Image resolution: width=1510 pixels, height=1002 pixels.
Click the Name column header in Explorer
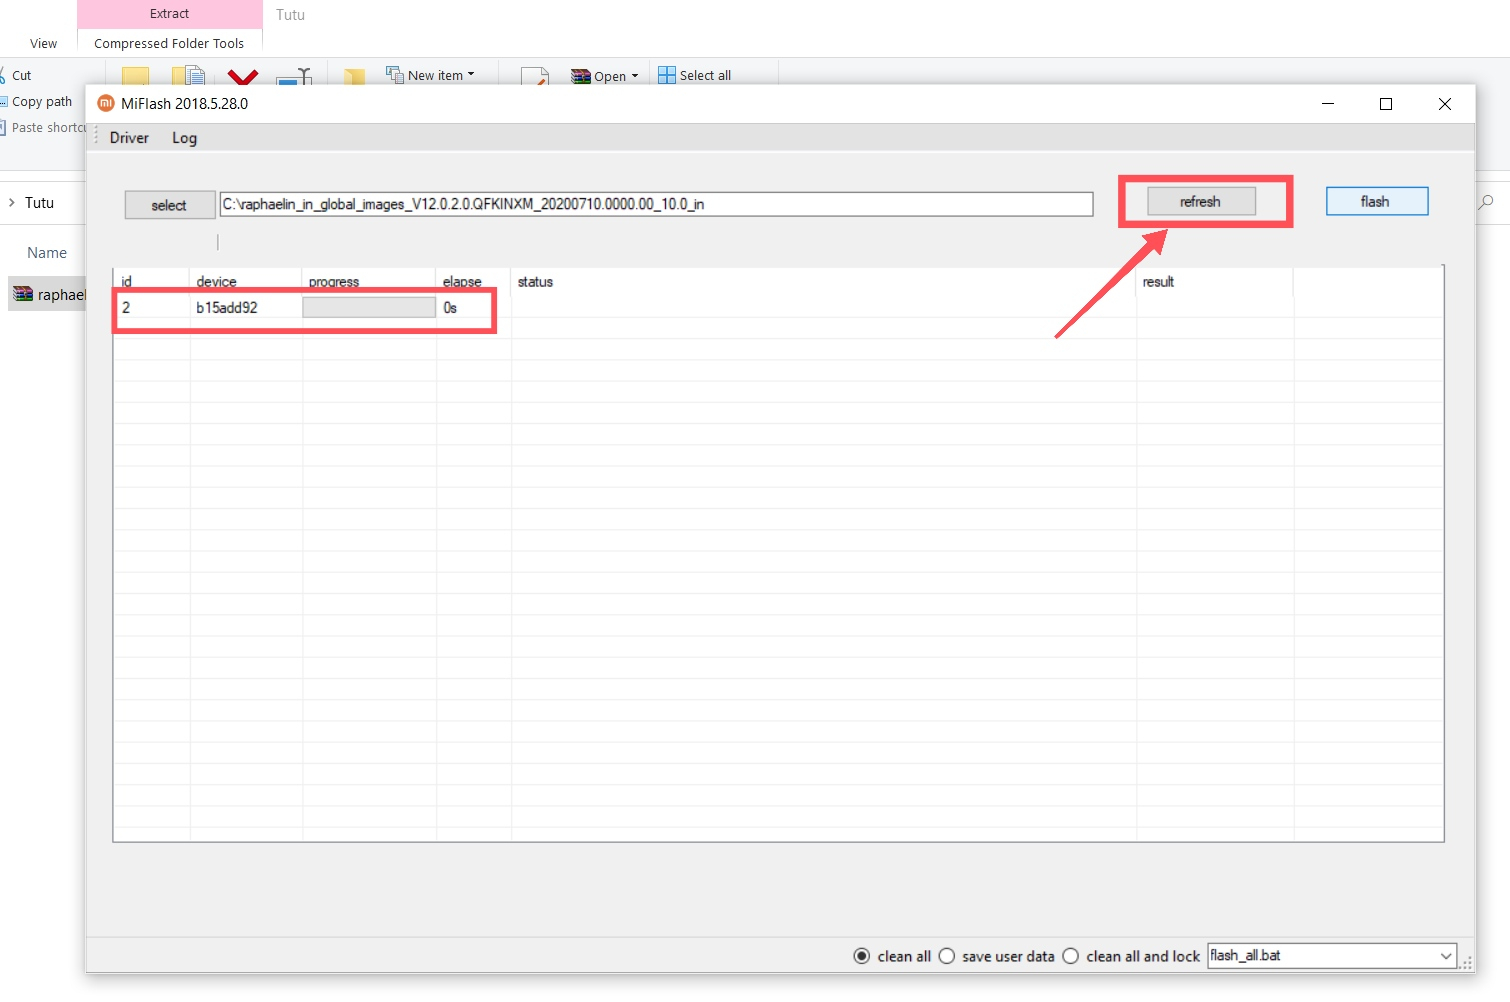(x=47, y=253)
